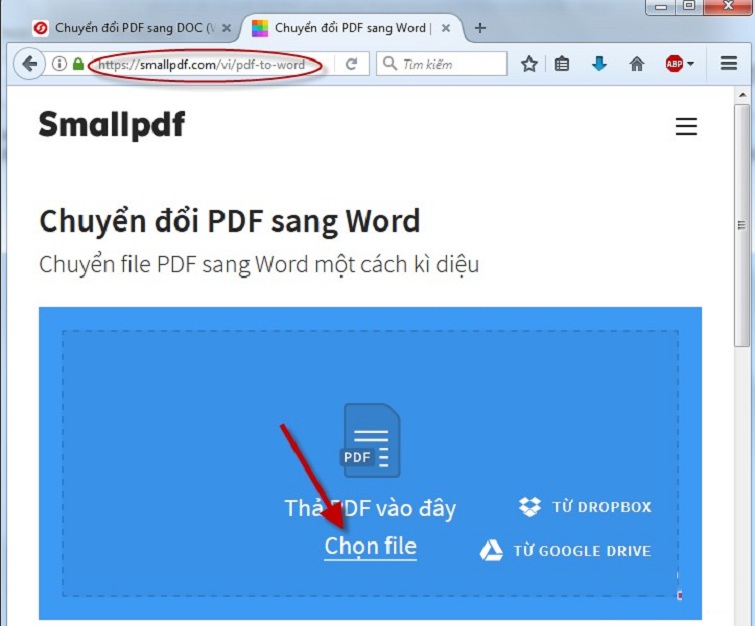The width and height of the screenshot is (755, 626).
Task: Close the 'Chuyển đổi PDF sang DOC' tab
Action: tap(225, 28)
